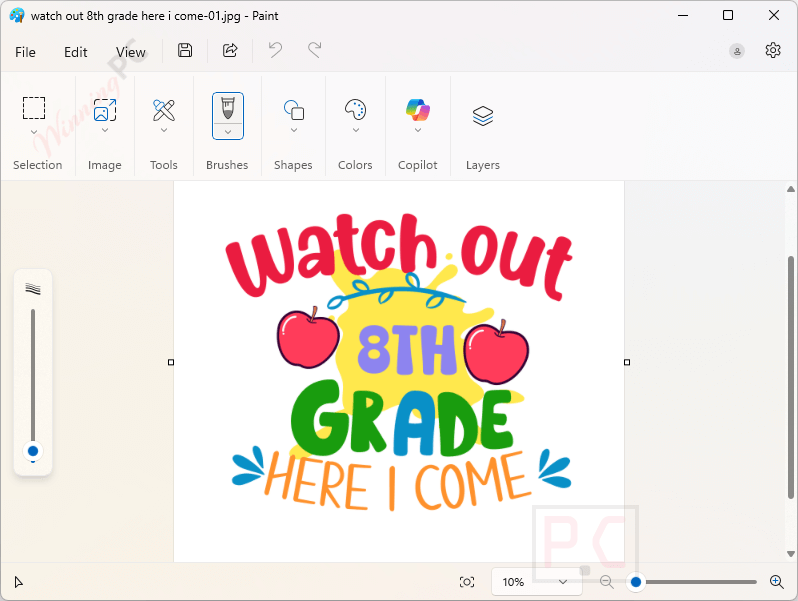Image resolution: width=798 pixels, height=601 pixels.
Task: Click the Tools label
Action: pos(164,165)
